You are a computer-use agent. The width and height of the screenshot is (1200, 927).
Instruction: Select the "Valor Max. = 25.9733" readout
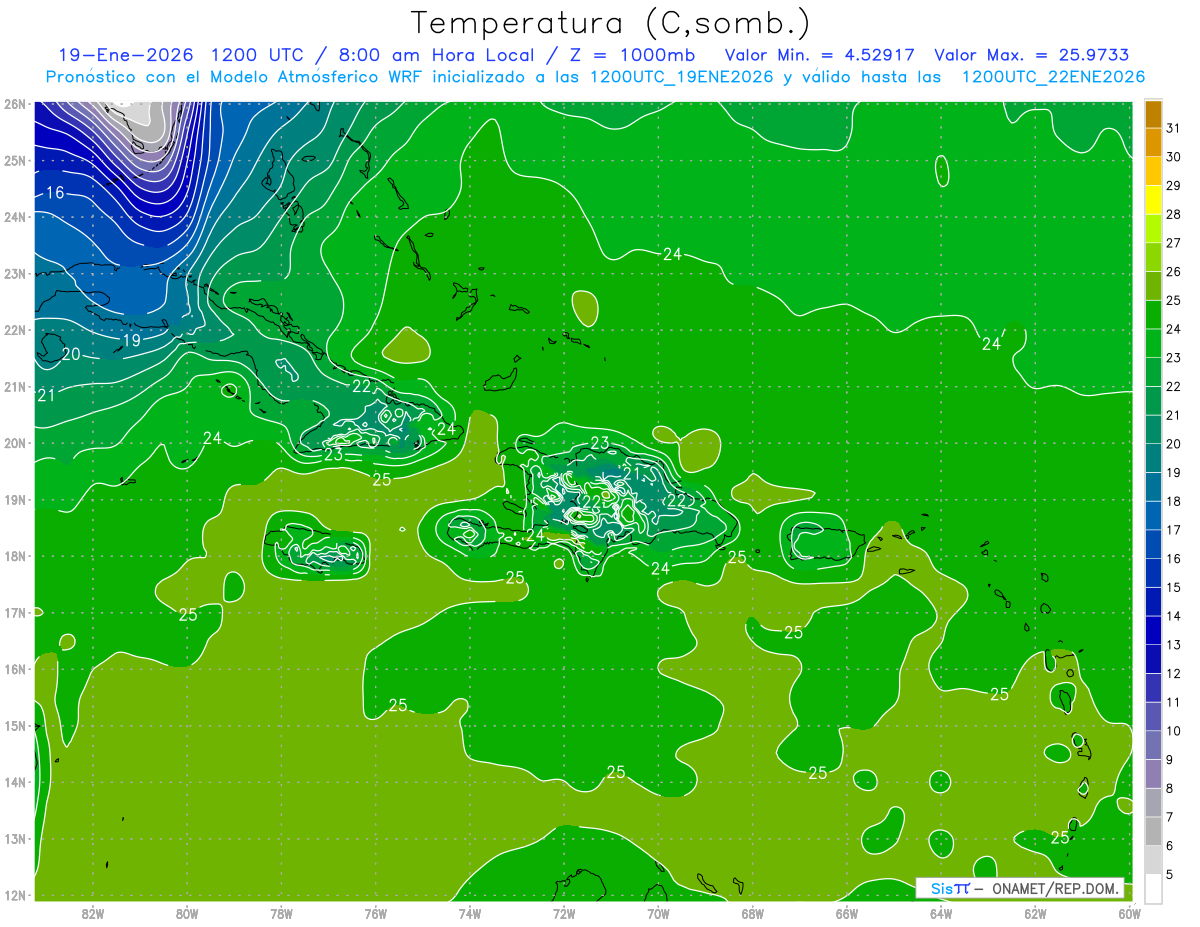click(1031, 55)
